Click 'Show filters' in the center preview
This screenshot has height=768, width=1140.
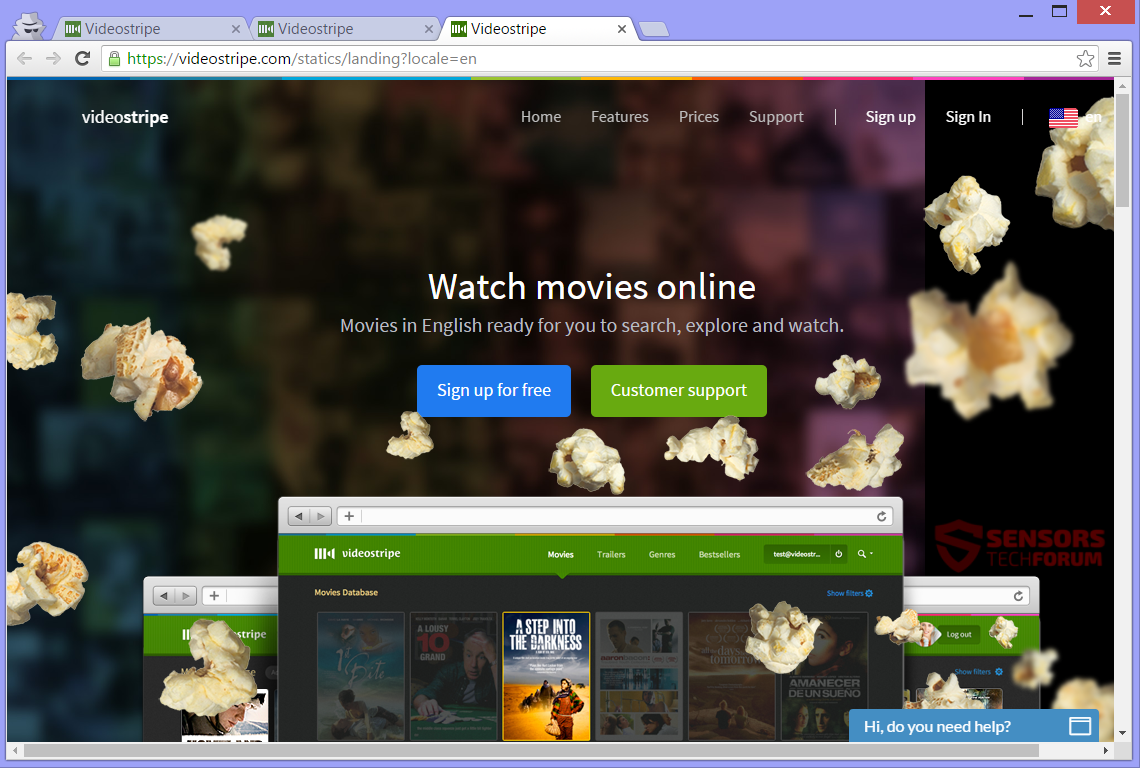click(849, 593)
